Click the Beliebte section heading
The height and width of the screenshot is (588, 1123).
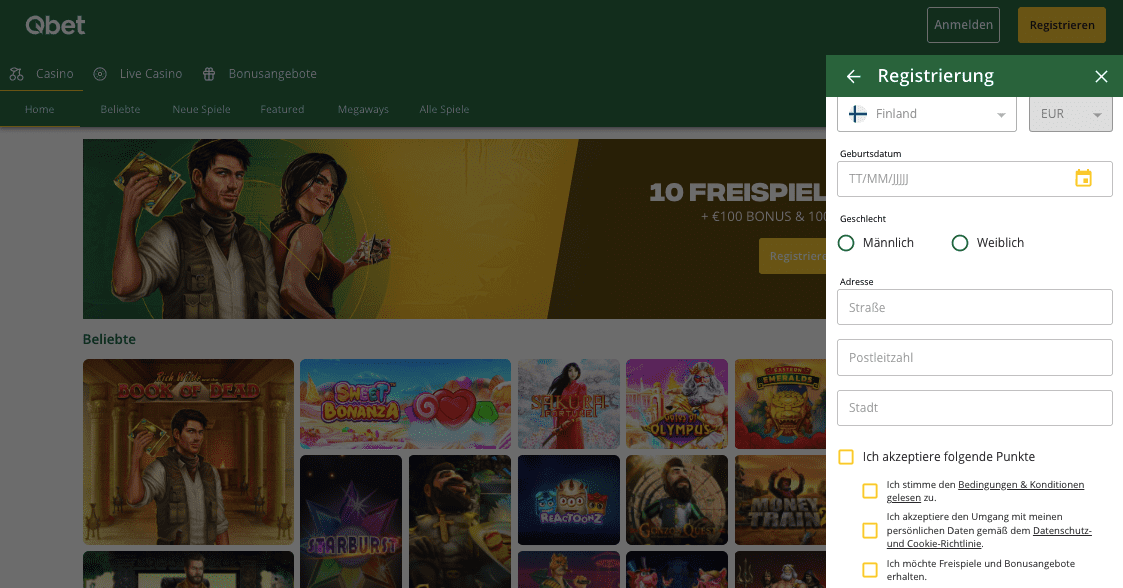point(109,339)
